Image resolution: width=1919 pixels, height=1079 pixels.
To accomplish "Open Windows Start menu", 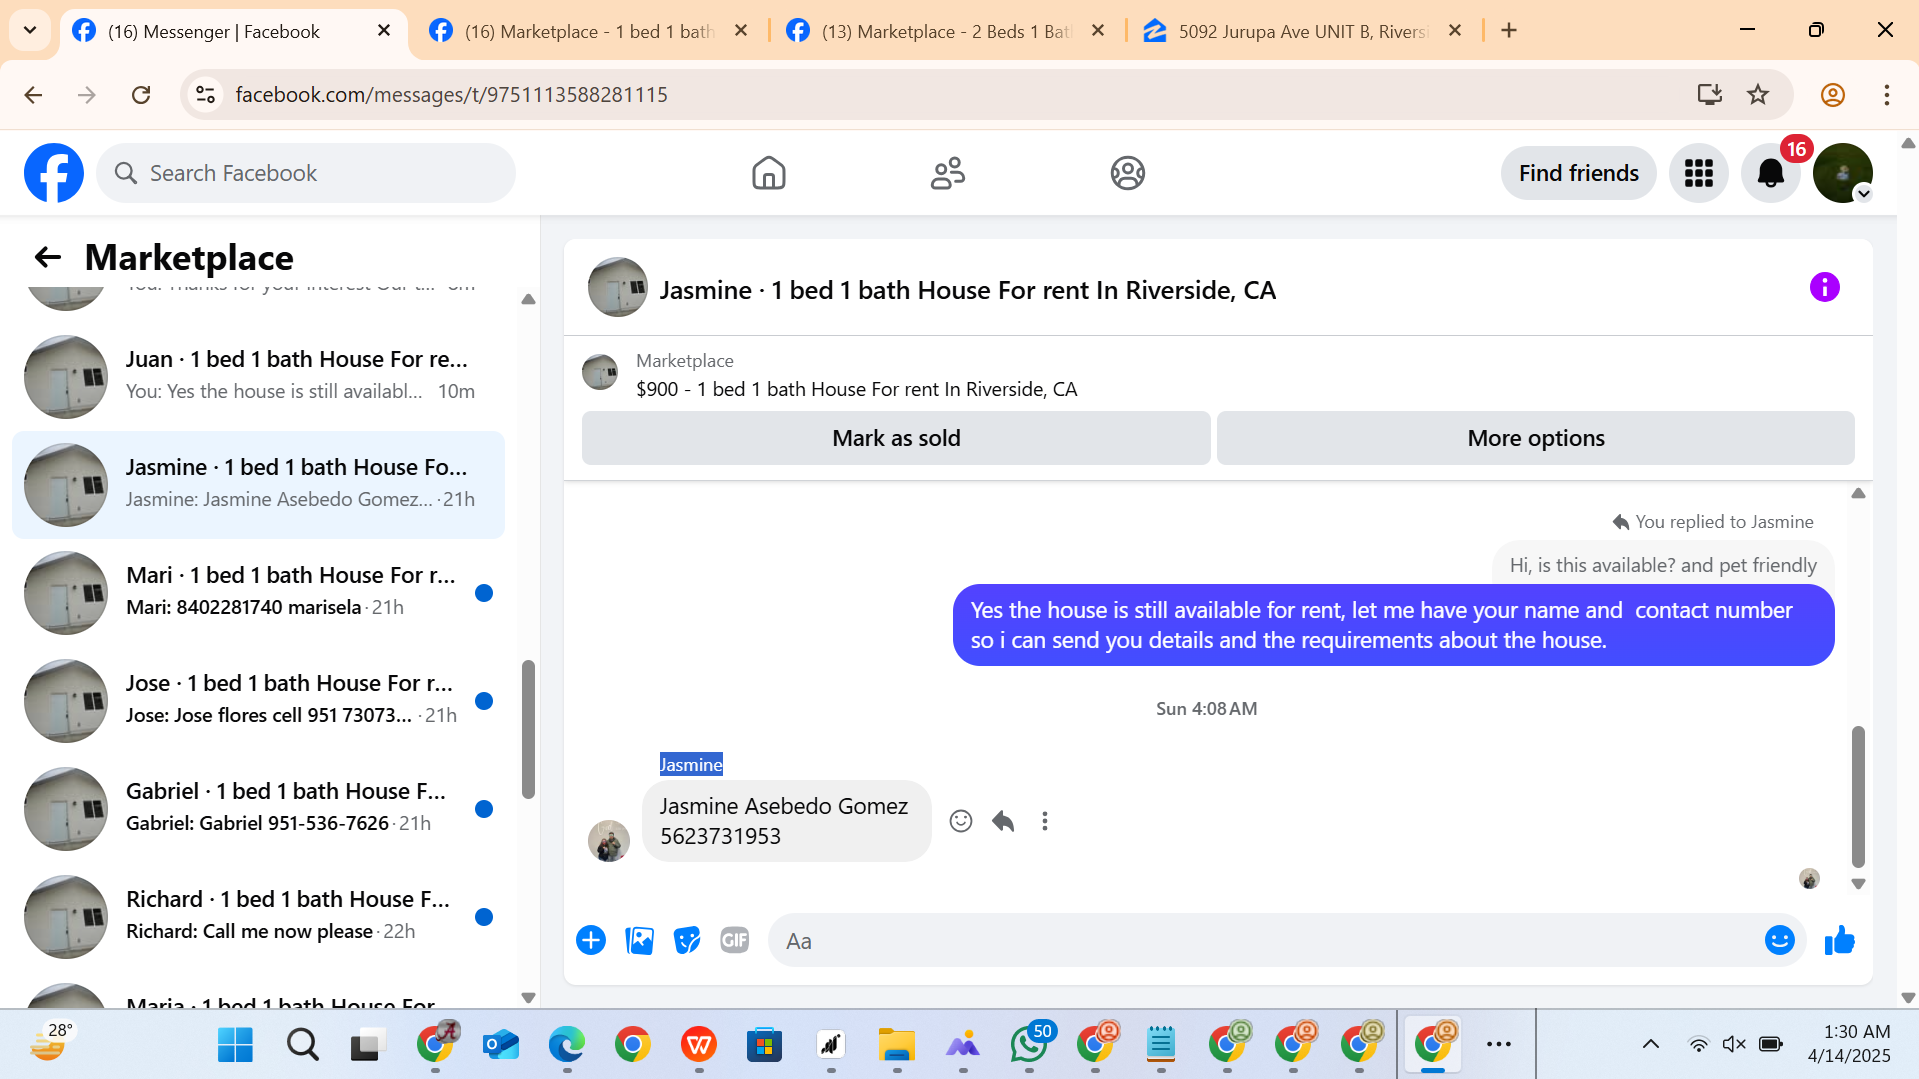I will 235,1045.
